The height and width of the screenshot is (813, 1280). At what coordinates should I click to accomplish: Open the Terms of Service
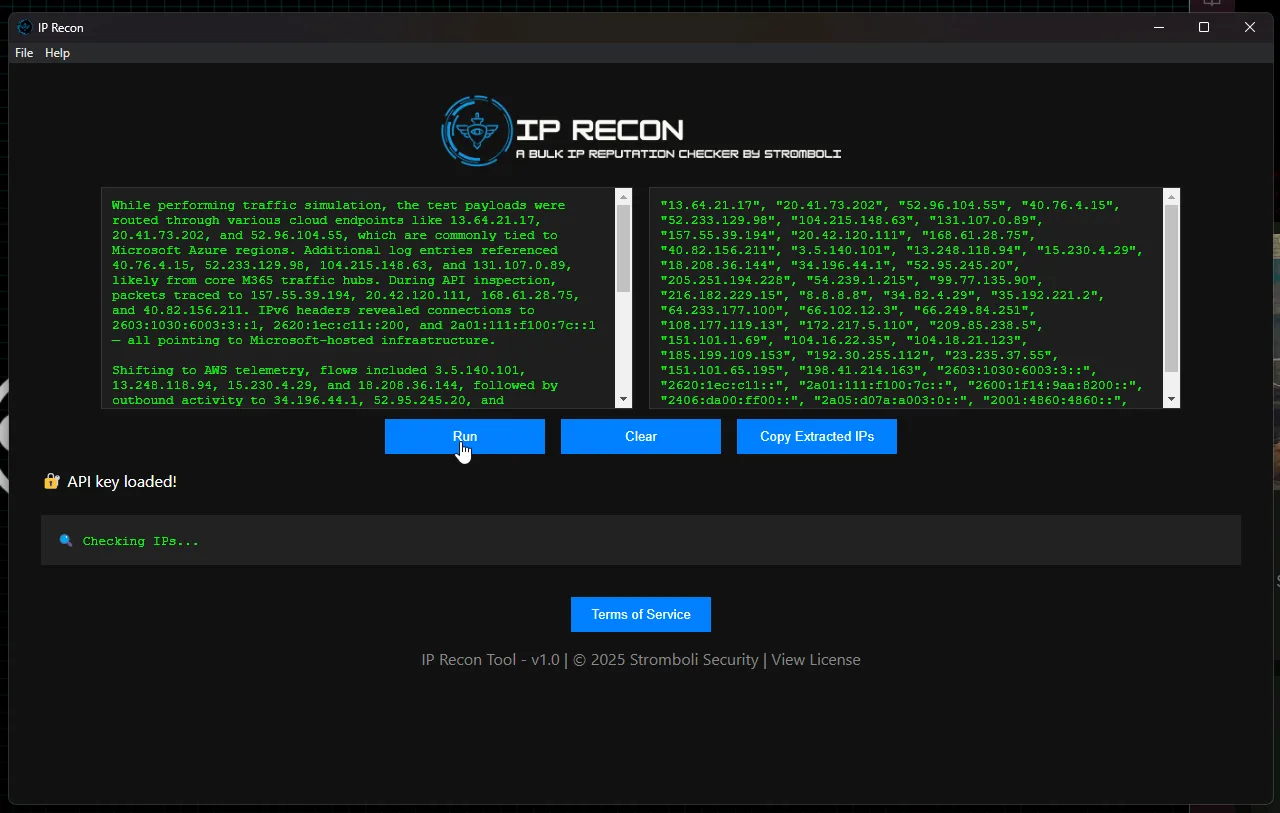(x=640, y=614)
